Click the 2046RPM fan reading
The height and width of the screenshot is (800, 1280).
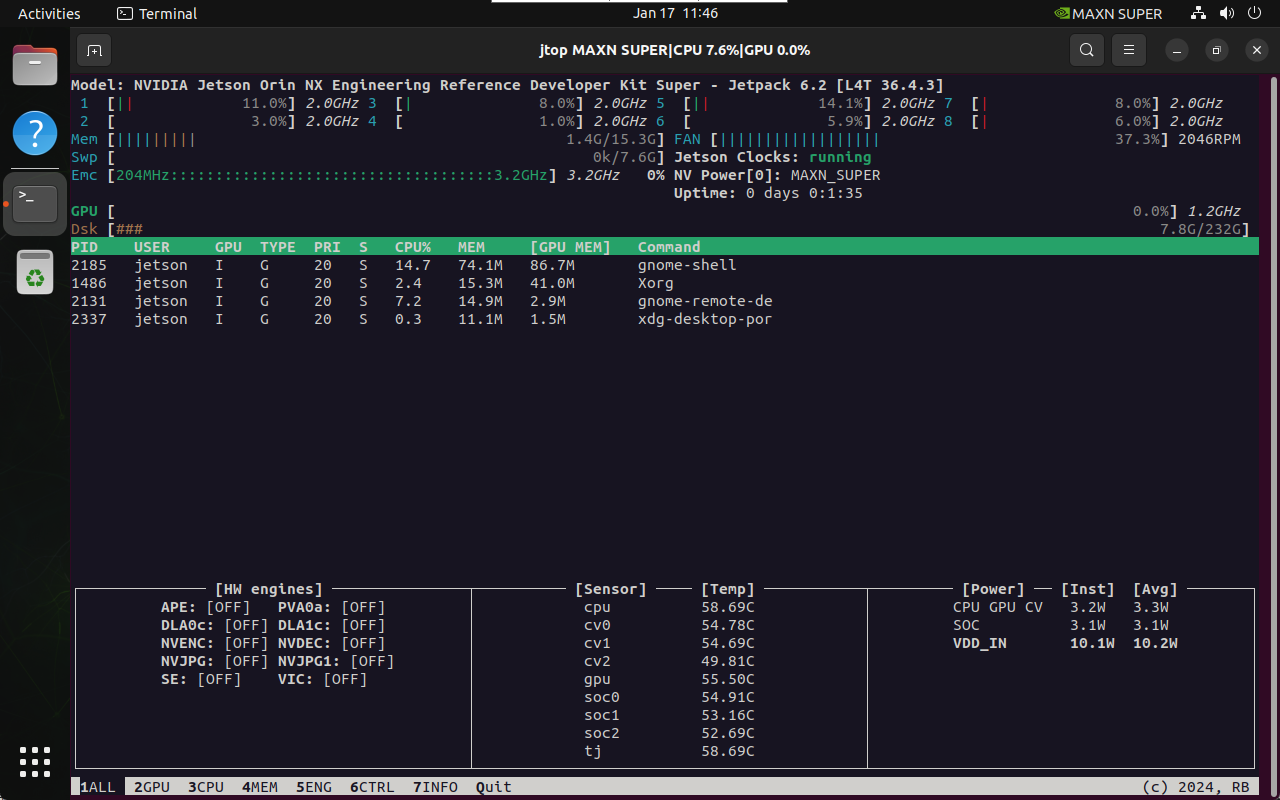click(1209, 139)
